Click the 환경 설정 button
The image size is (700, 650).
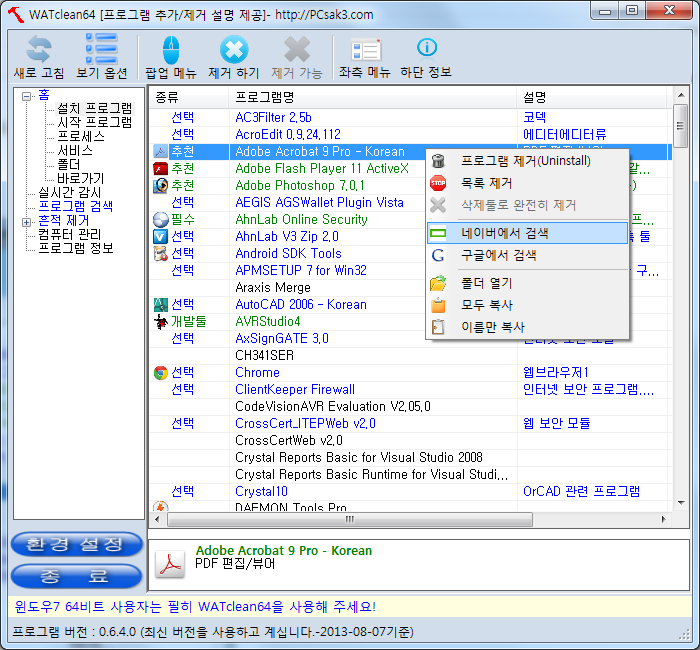click(76, 544)
